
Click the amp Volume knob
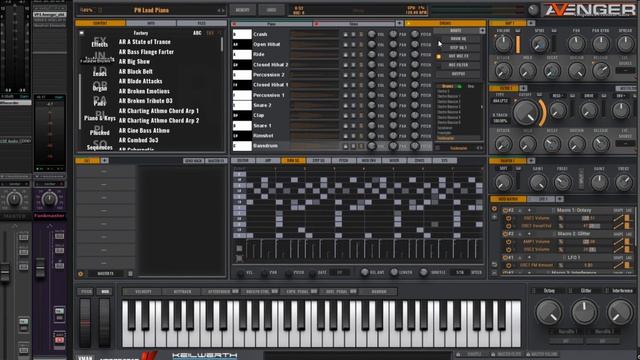point(504,44)
